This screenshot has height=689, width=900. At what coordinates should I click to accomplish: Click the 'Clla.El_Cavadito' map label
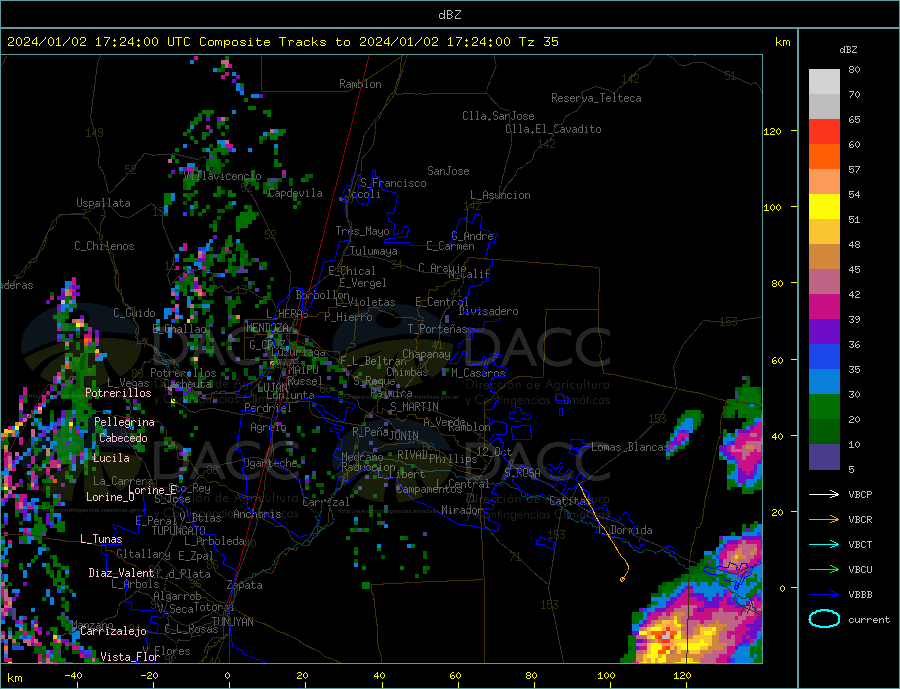click(553, 129)
